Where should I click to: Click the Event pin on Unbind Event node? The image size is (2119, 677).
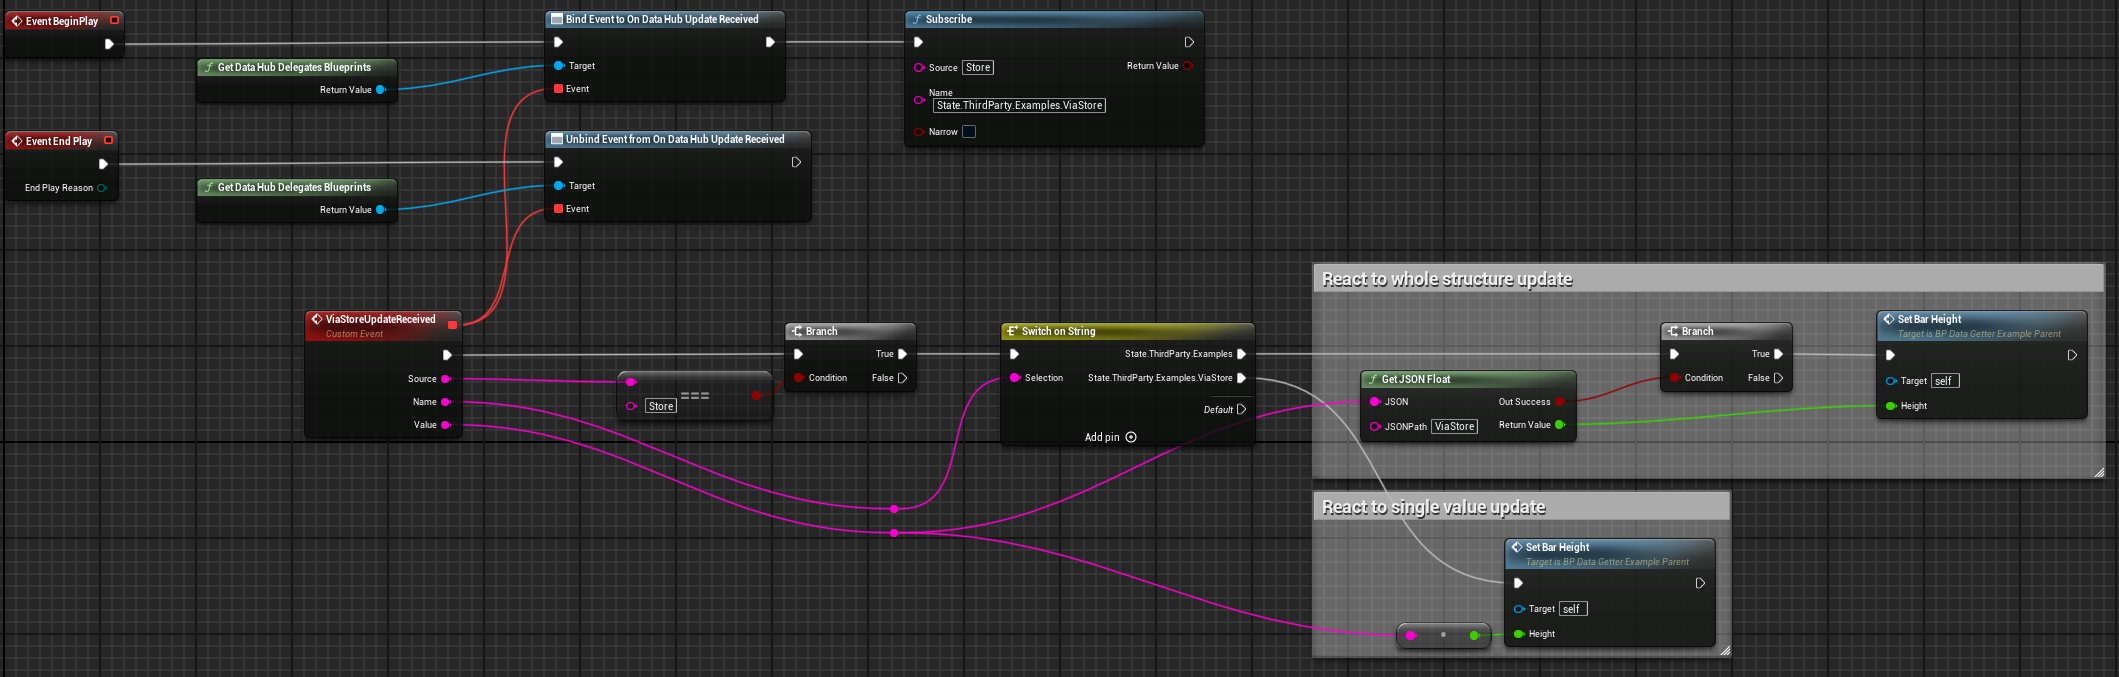click(559, 209)
